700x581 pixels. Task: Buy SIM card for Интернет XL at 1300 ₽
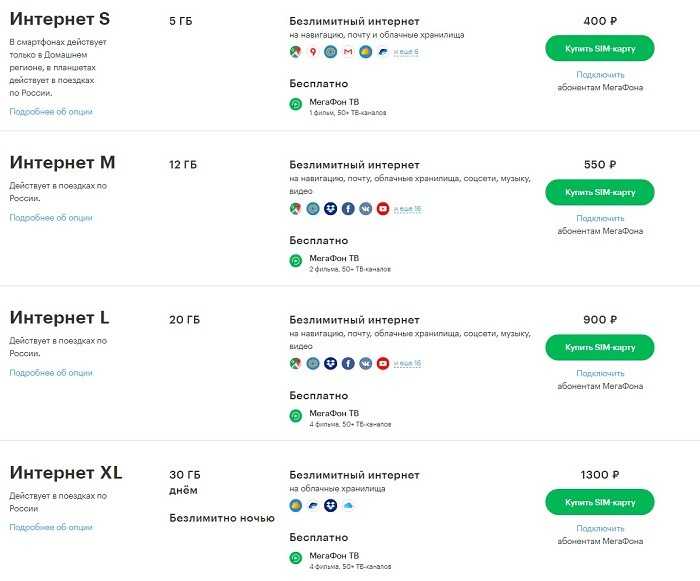600,502
